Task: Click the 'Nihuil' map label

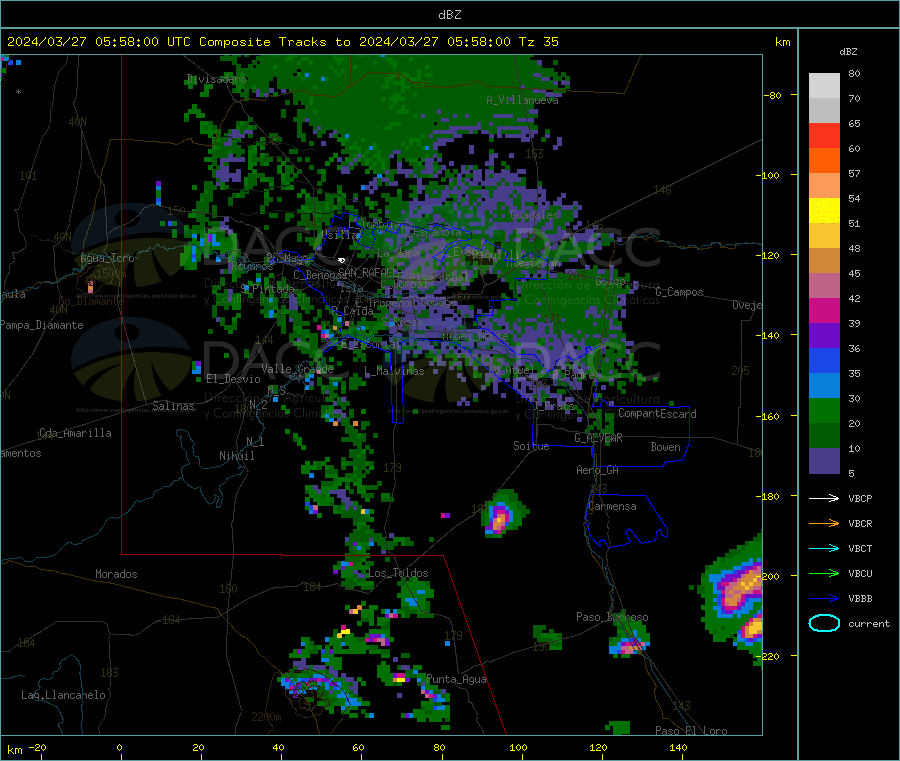Action: (236, 456)
